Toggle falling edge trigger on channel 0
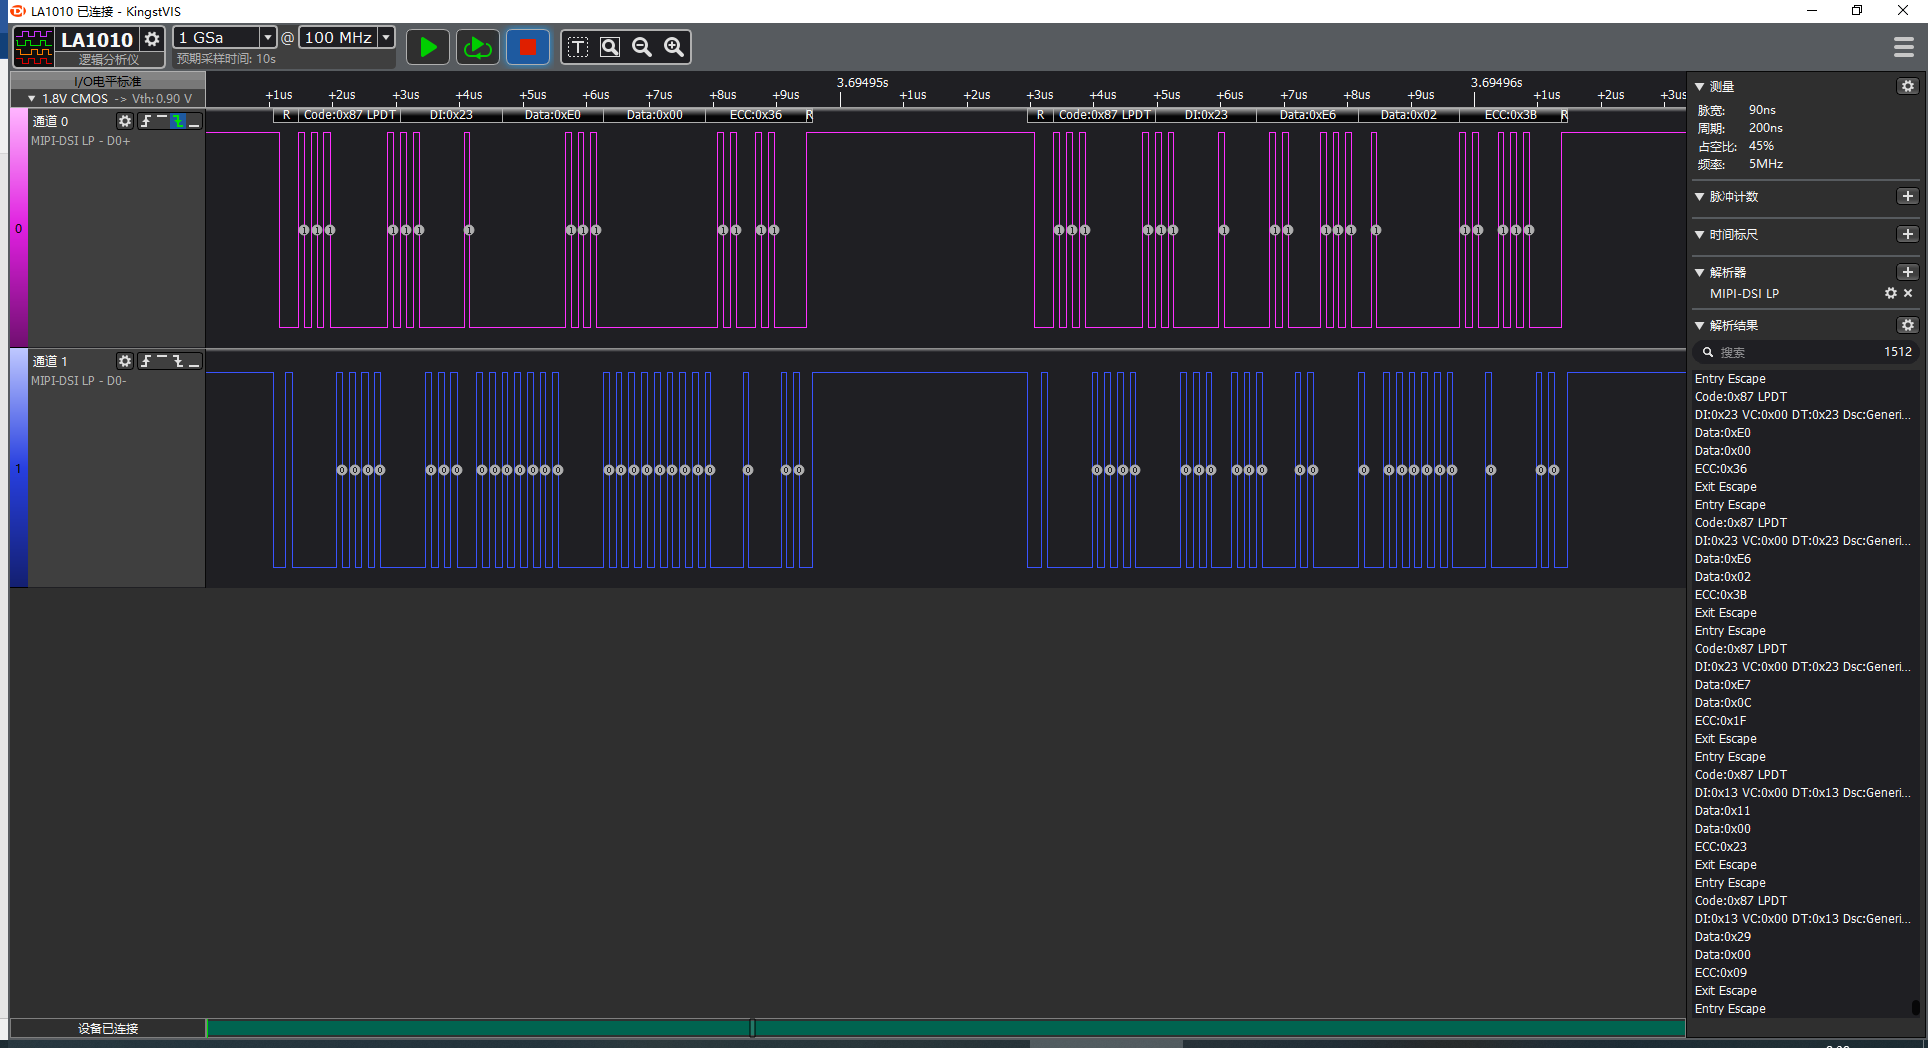Image resolution: width=1928 pixels, height=1048 pixels. [178, 121]
